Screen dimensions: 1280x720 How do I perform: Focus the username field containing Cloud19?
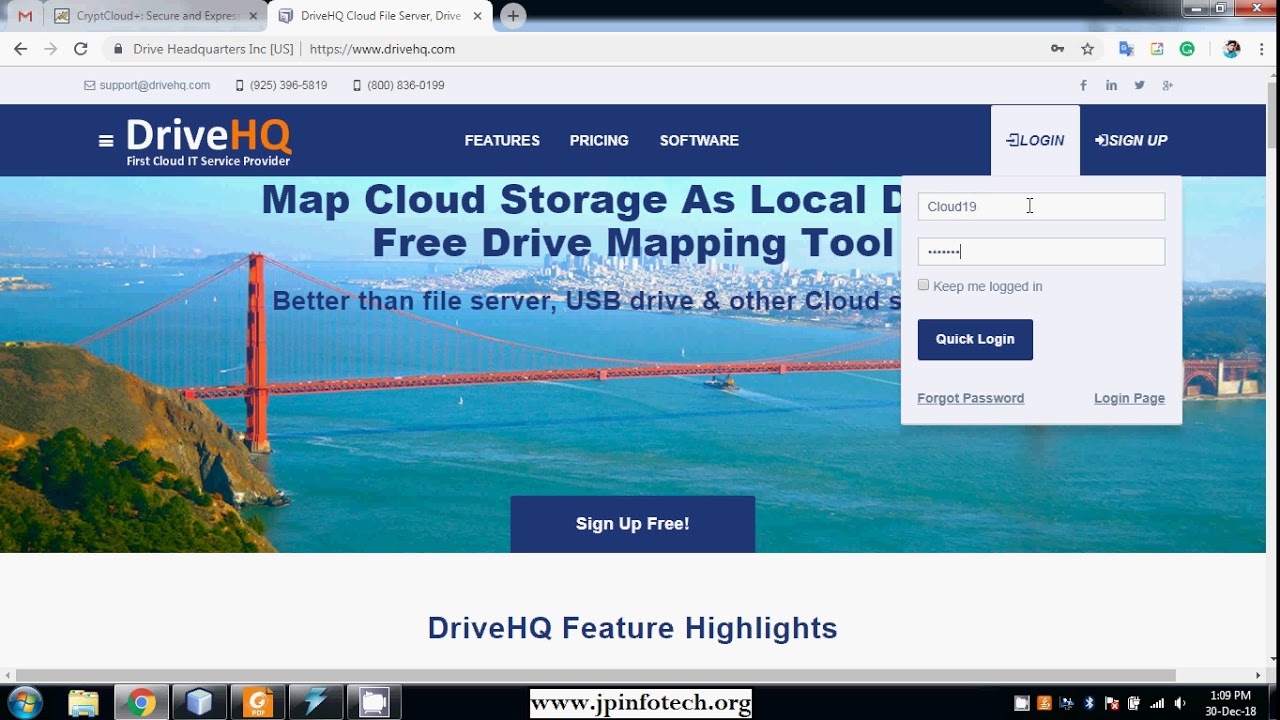[x=1041, y=206]
